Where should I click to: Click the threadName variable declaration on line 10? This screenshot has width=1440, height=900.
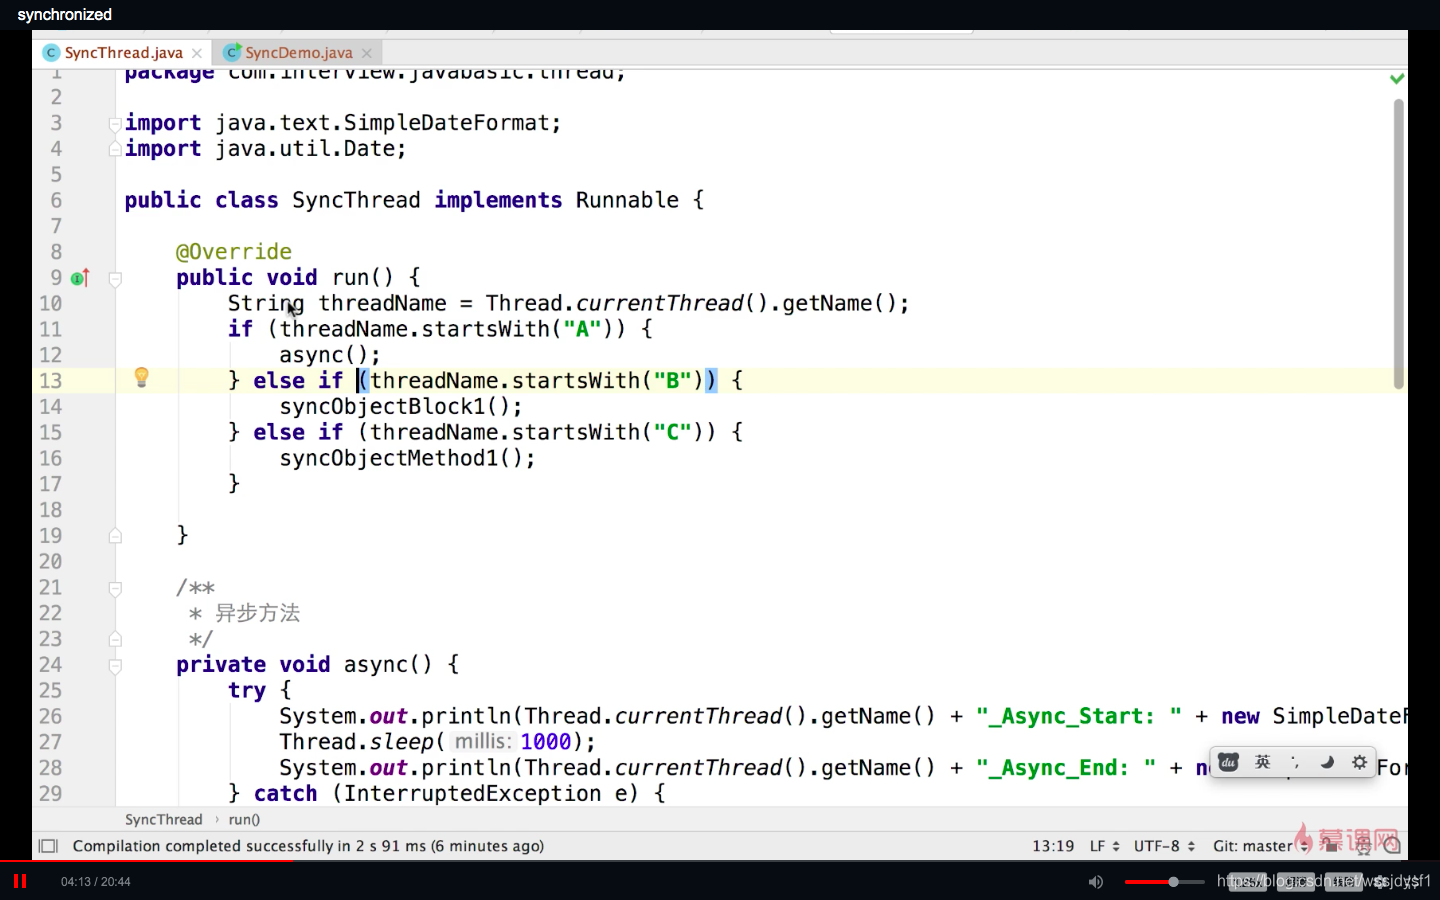[x=382, y=303]
